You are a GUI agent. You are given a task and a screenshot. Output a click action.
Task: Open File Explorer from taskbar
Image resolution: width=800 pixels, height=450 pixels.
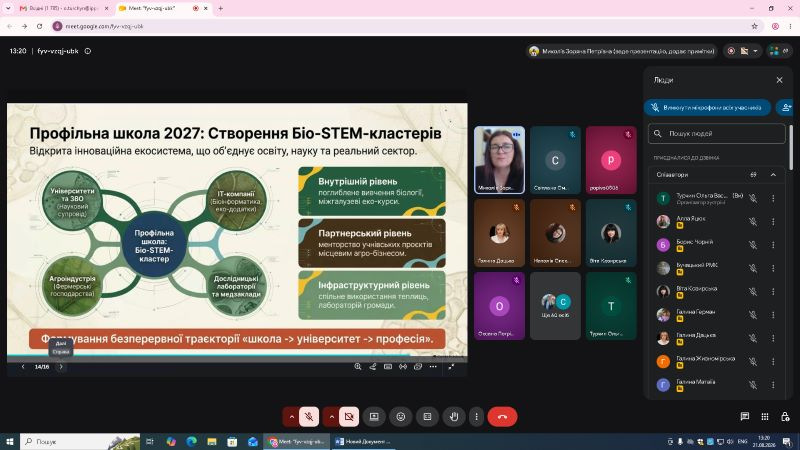(212, 441)
